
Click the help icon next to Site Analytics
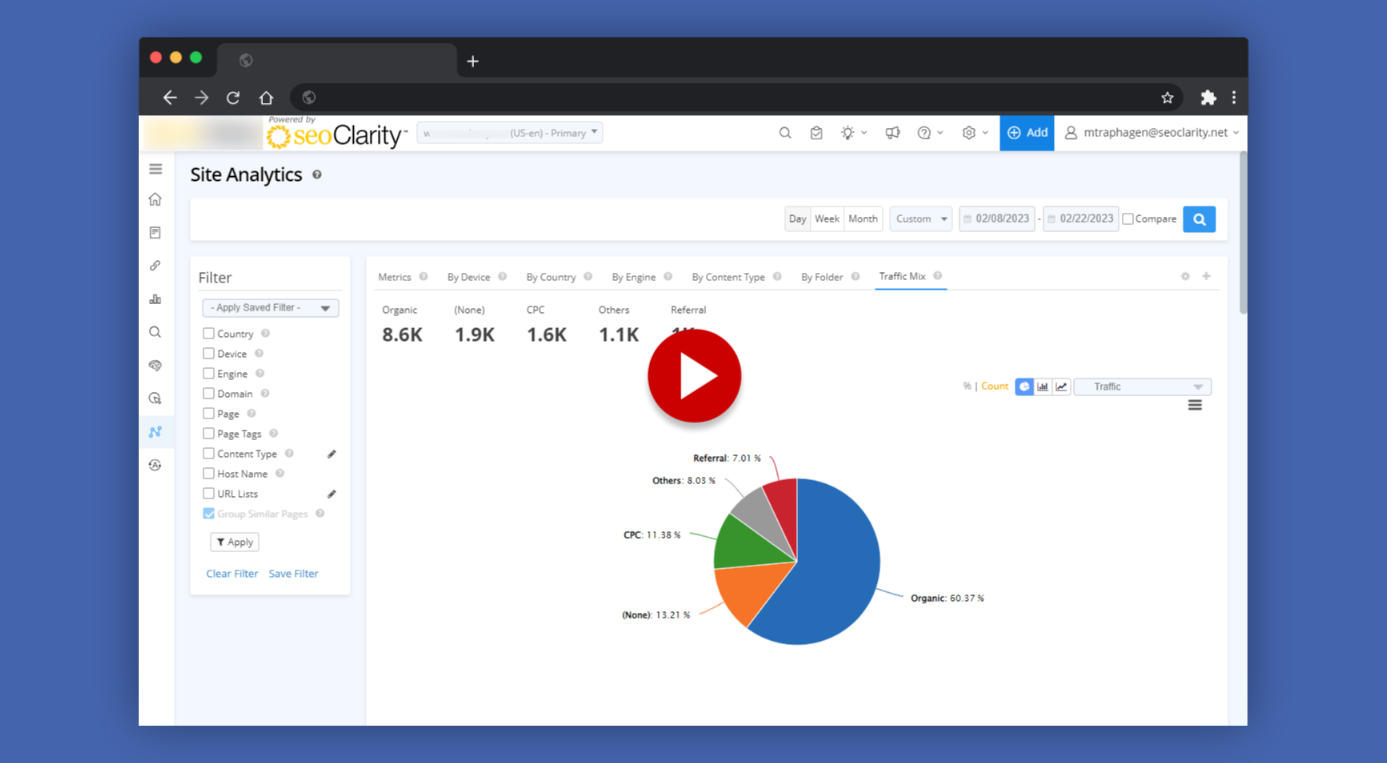317,175
